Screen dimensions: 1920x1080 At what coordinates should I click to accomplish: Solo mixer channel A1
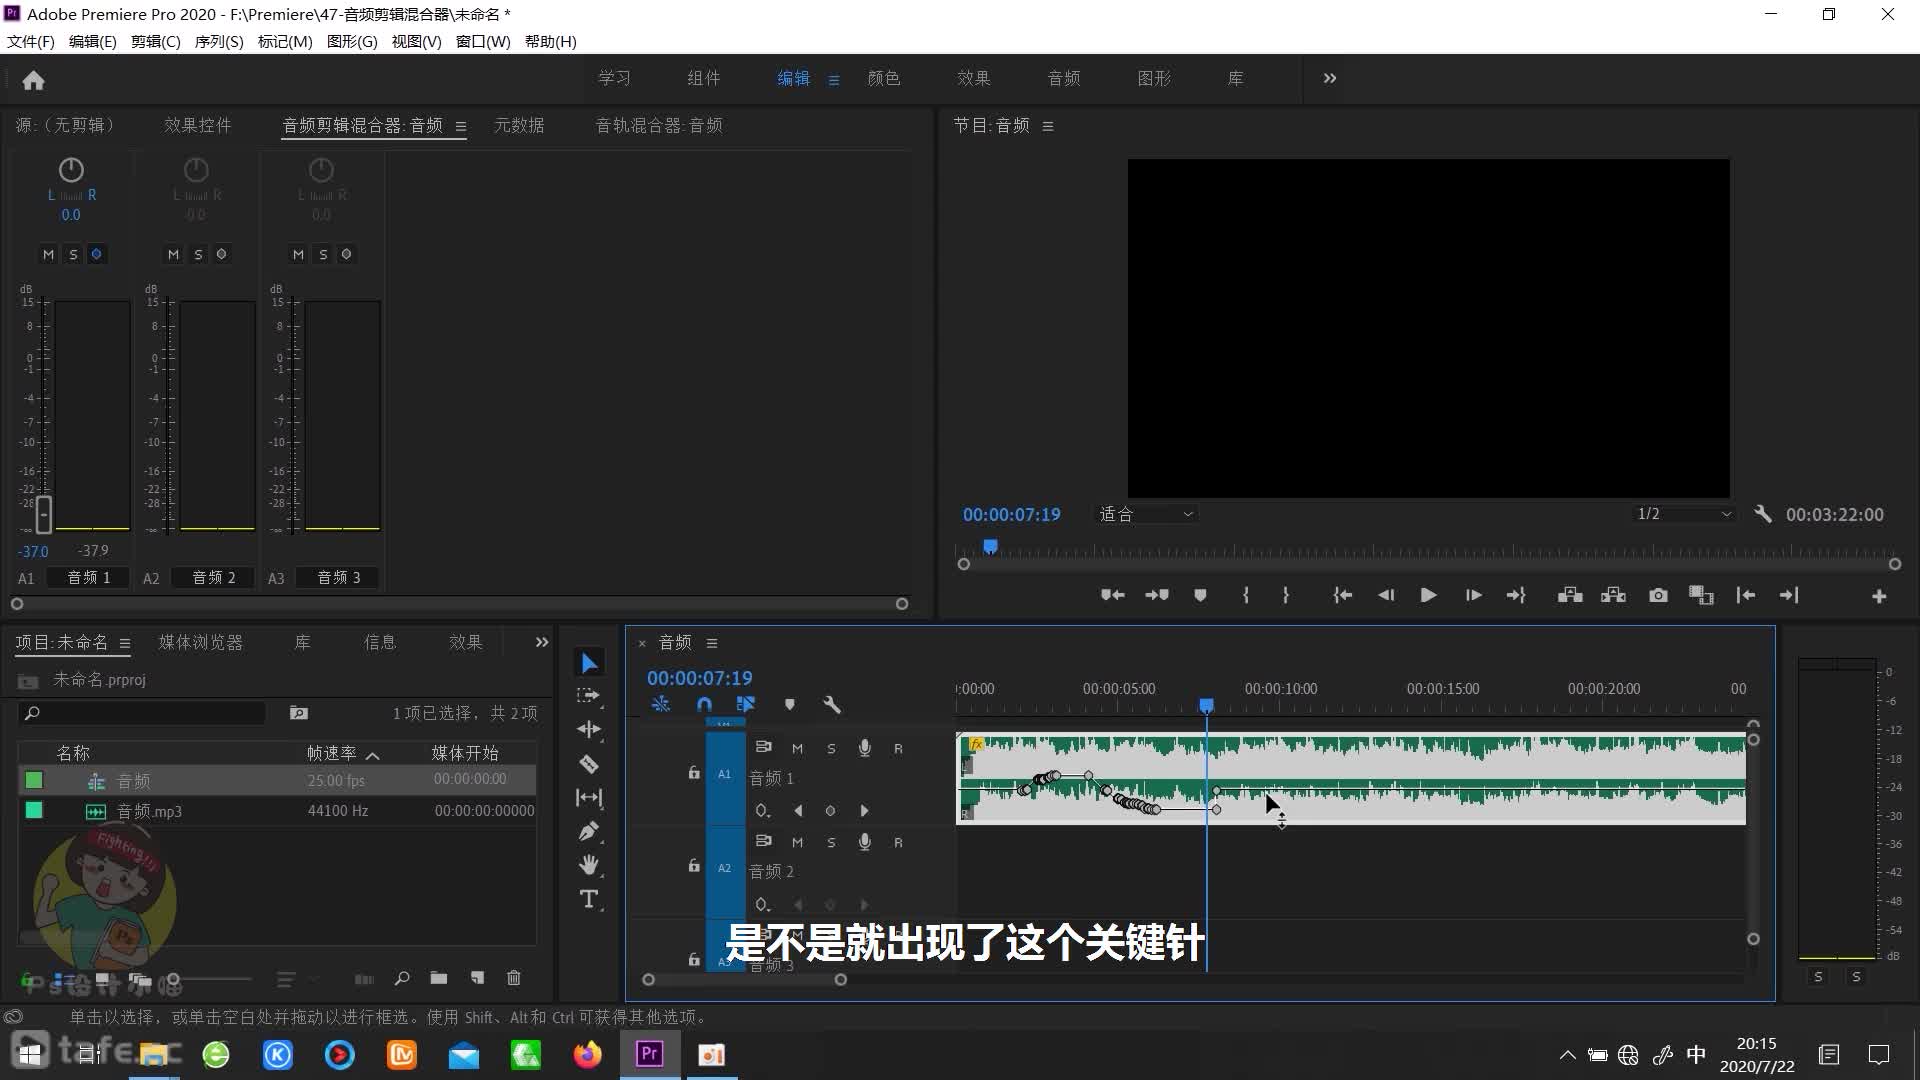coord(73,254)
